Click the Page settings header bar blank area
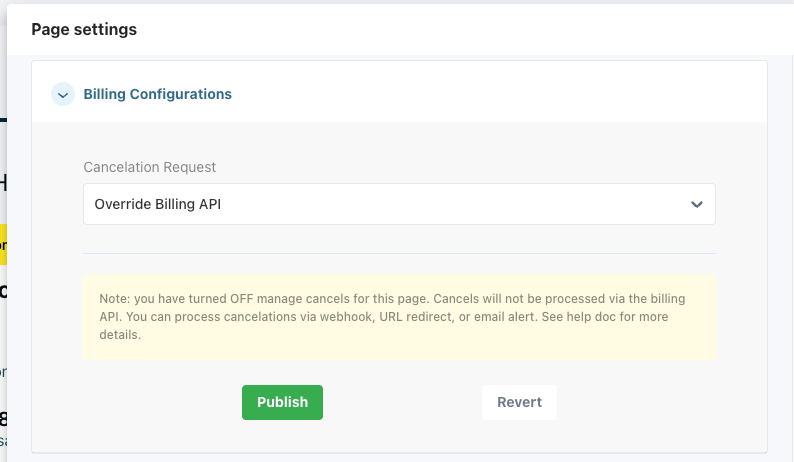 (x=450, y=29)
